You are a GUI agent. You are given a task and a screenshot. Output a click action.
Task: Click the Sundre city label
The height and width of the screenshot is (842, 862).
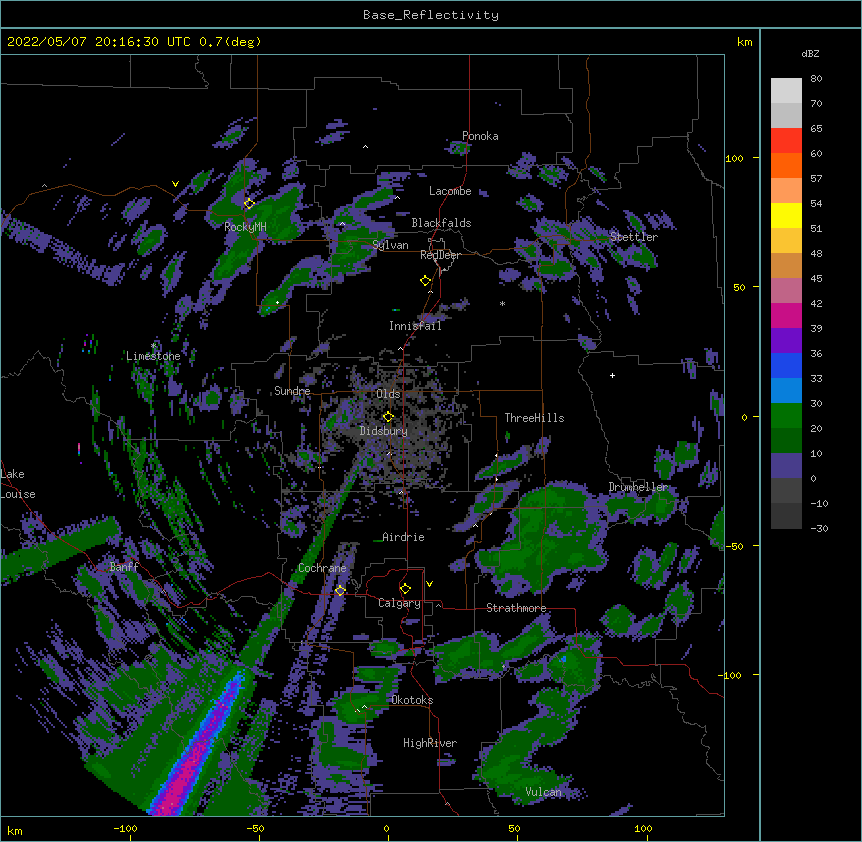292,391
